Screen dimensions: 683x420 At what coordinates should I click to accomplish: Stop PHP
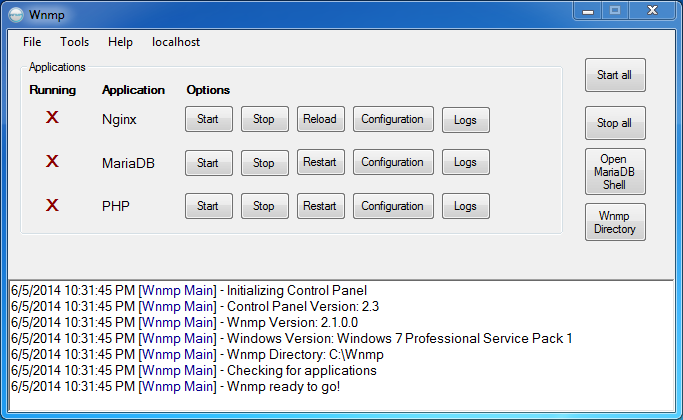pyautogui.click(x=264, y=206)
